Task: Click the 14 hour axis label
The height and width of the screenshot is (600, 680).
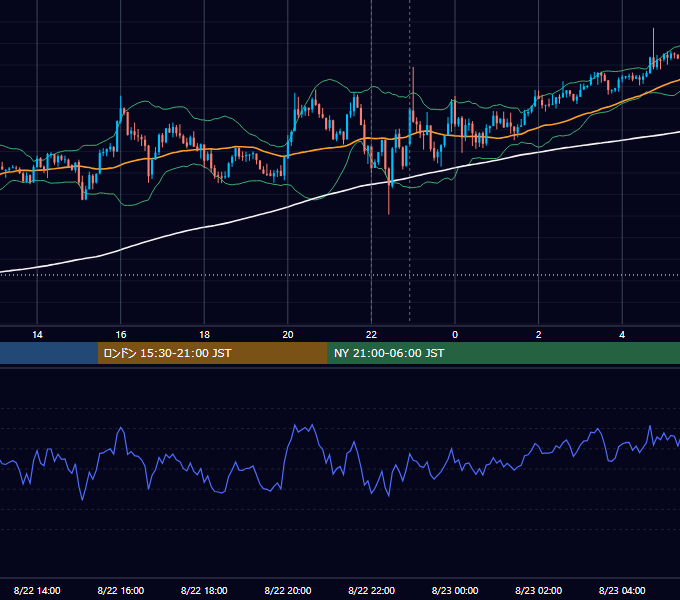Action: pos(37,335)
